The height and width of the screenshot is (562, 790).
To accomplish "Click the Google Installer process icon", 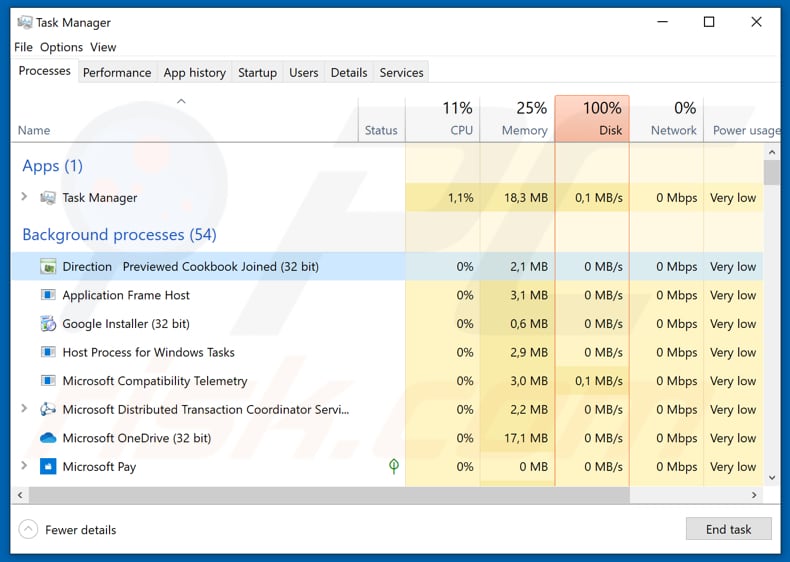I will click(x=48, y=324).
